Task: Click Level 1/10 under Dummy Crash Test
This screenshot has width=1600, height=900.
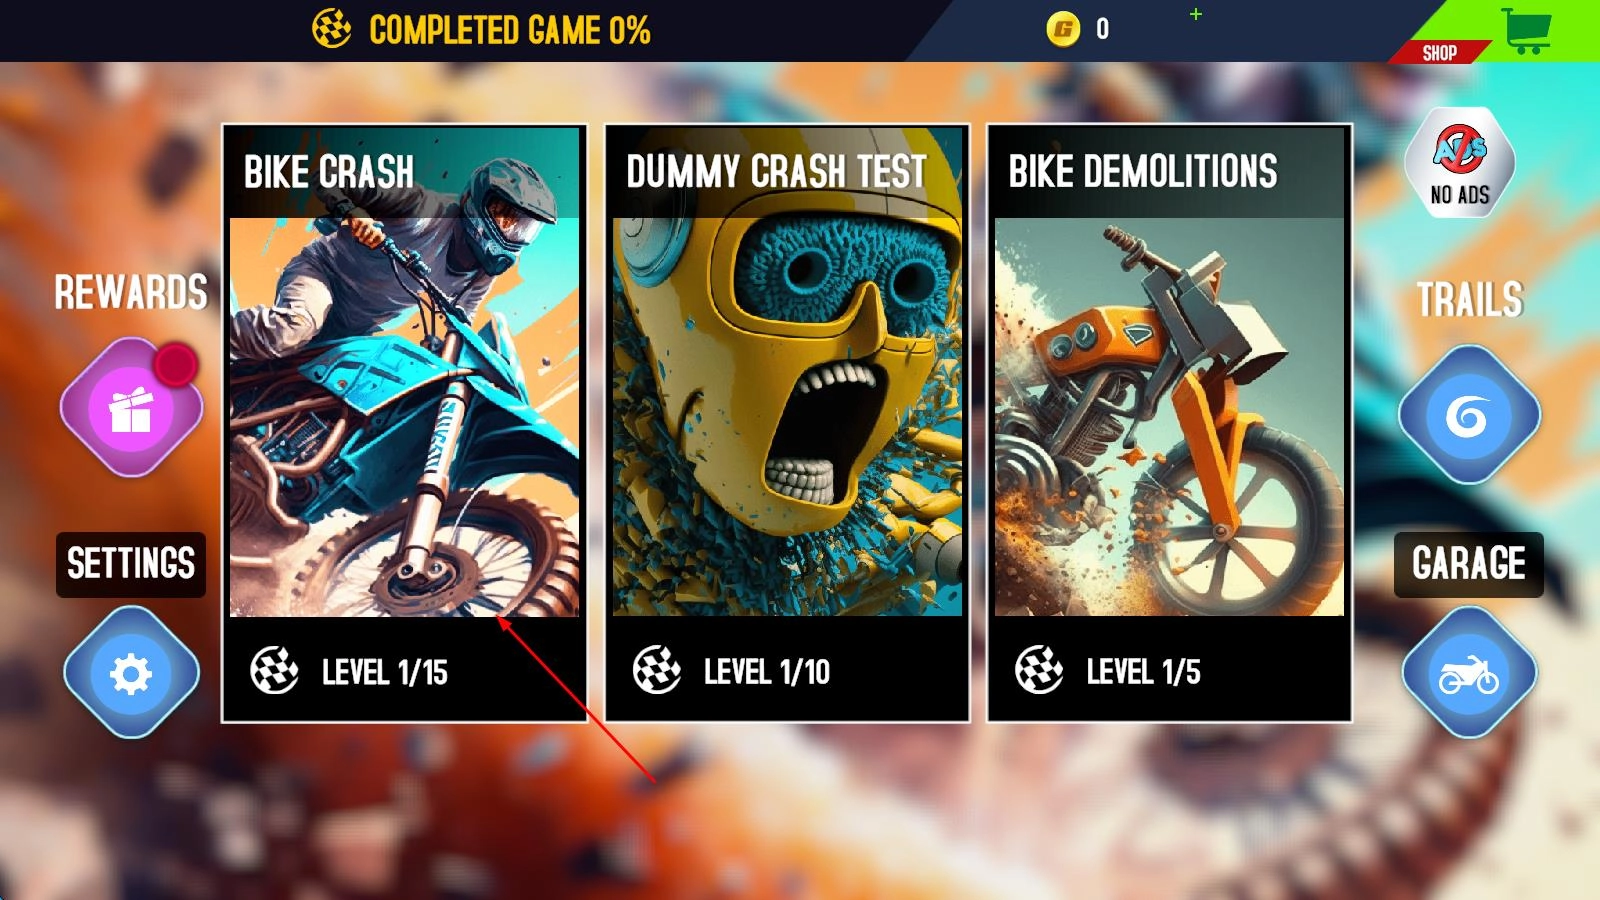Action: [767, 672]
